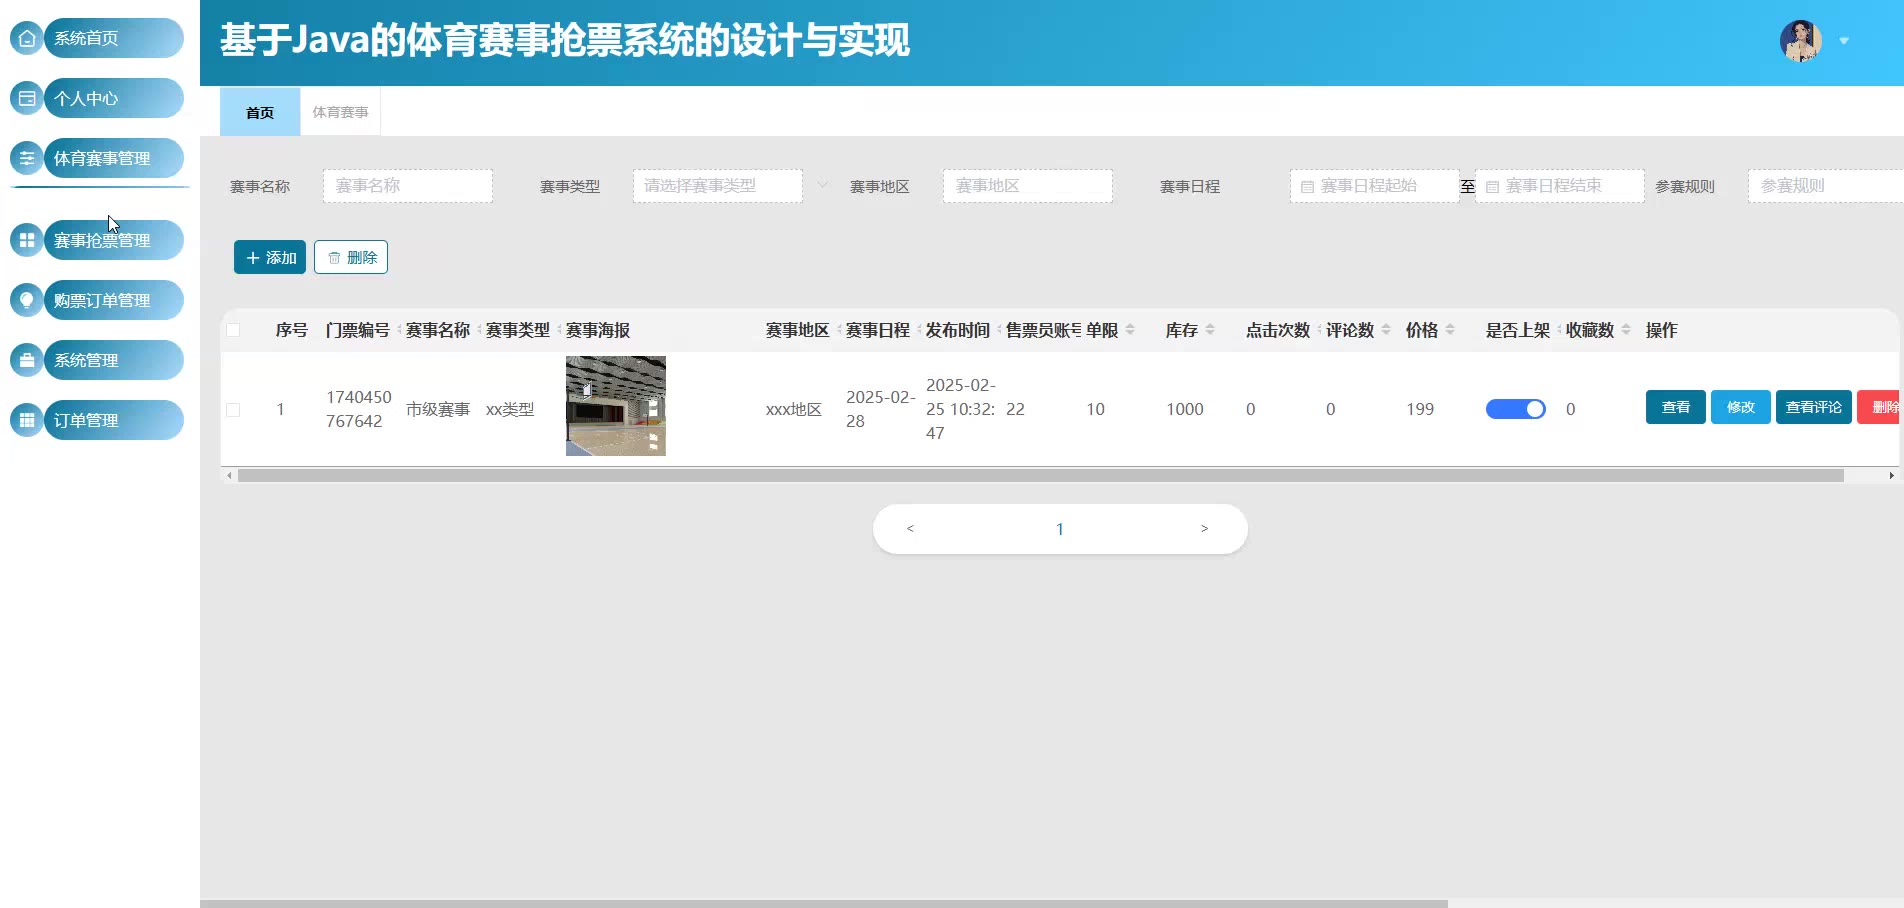Select the checkbox for row 1
Screen dimensions: 1904x908
233,410
